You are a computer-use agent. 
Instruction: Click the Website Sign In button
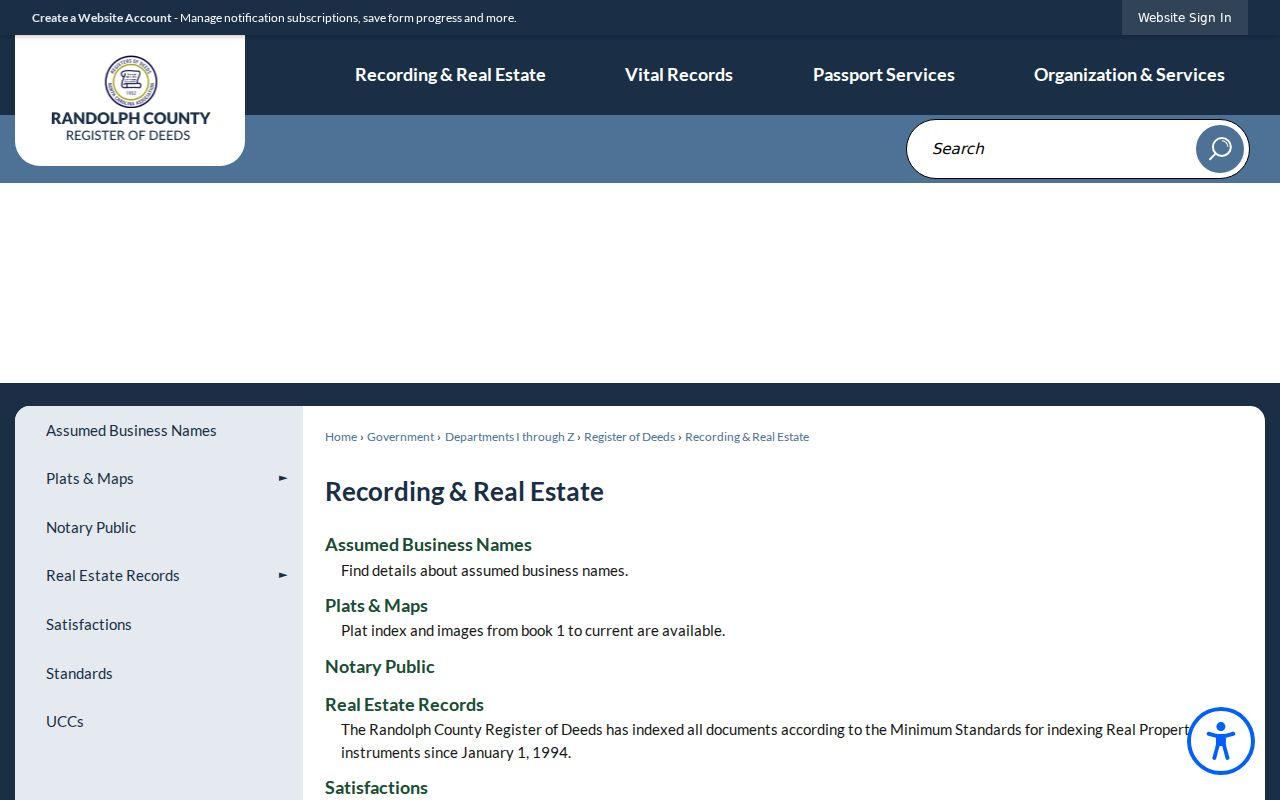coord(1185,17)
